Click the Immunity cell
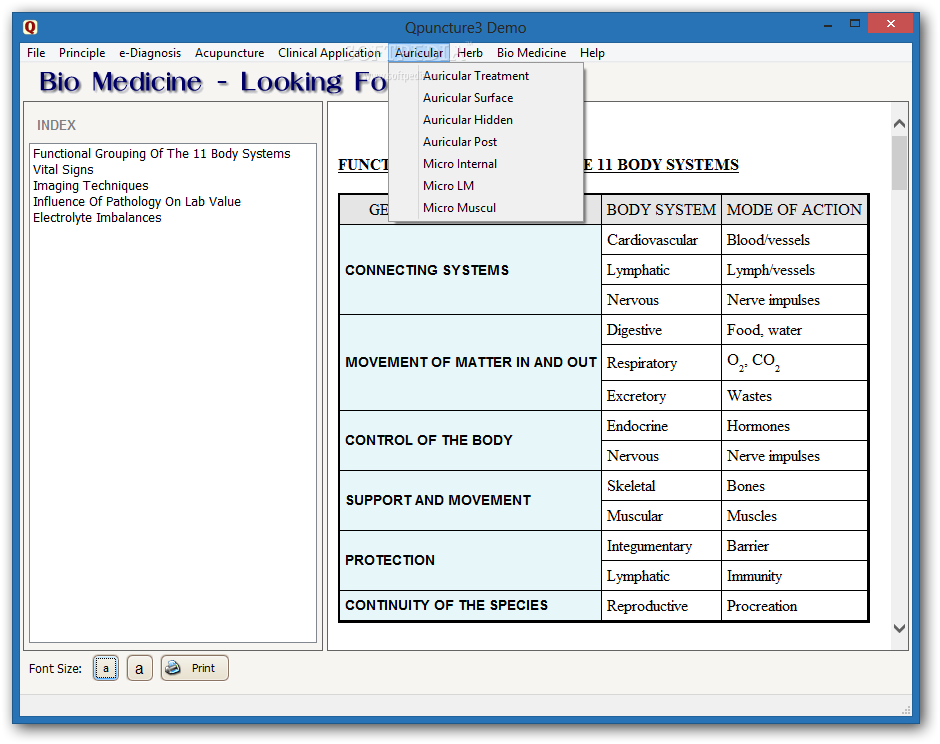This screenshot has width=940, height=744. pos(794,576)
